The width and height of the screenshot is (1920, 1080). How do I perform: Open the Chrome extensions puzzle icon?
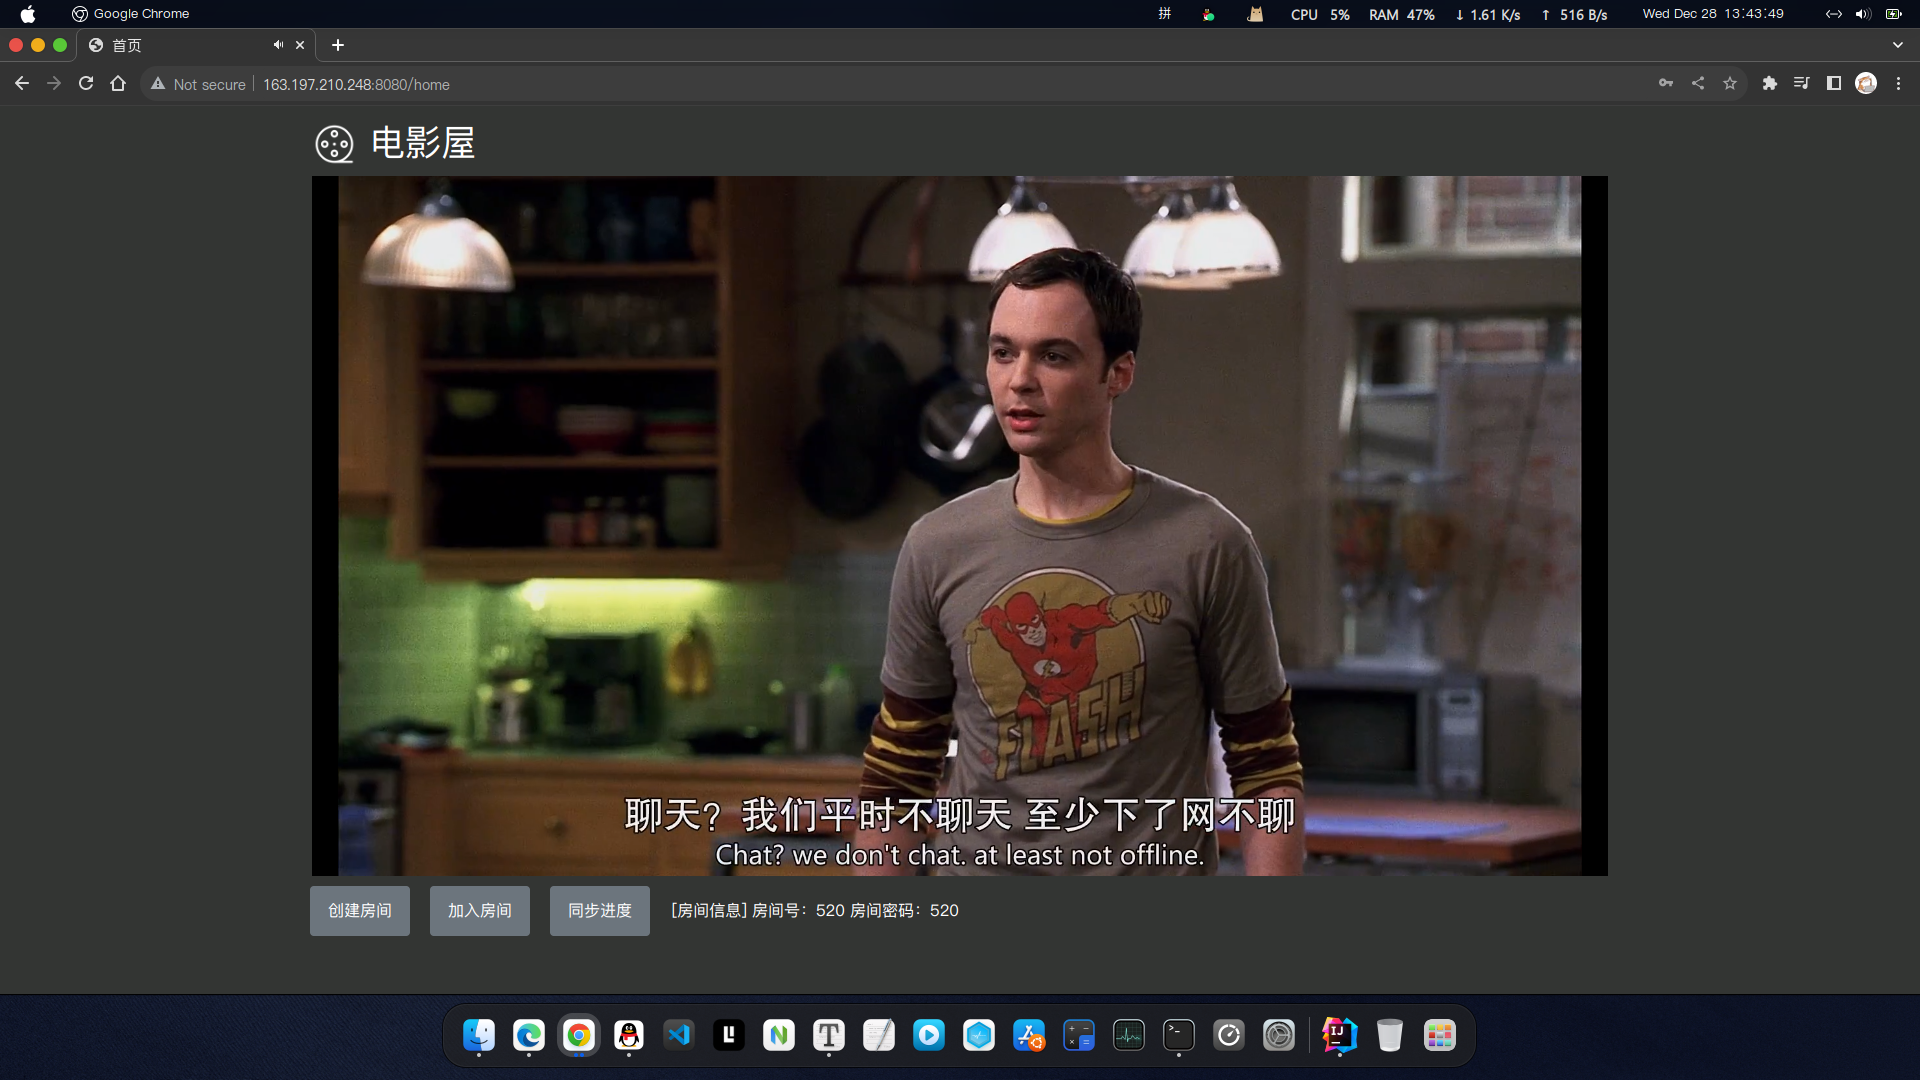coord(1770,84)
